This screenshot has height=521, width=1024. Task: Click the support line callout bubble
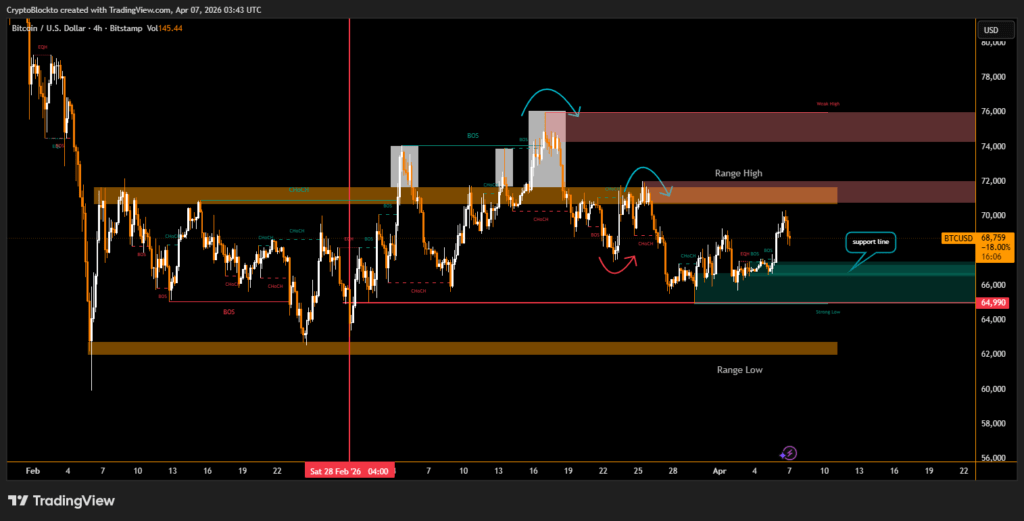coord(870,241)
